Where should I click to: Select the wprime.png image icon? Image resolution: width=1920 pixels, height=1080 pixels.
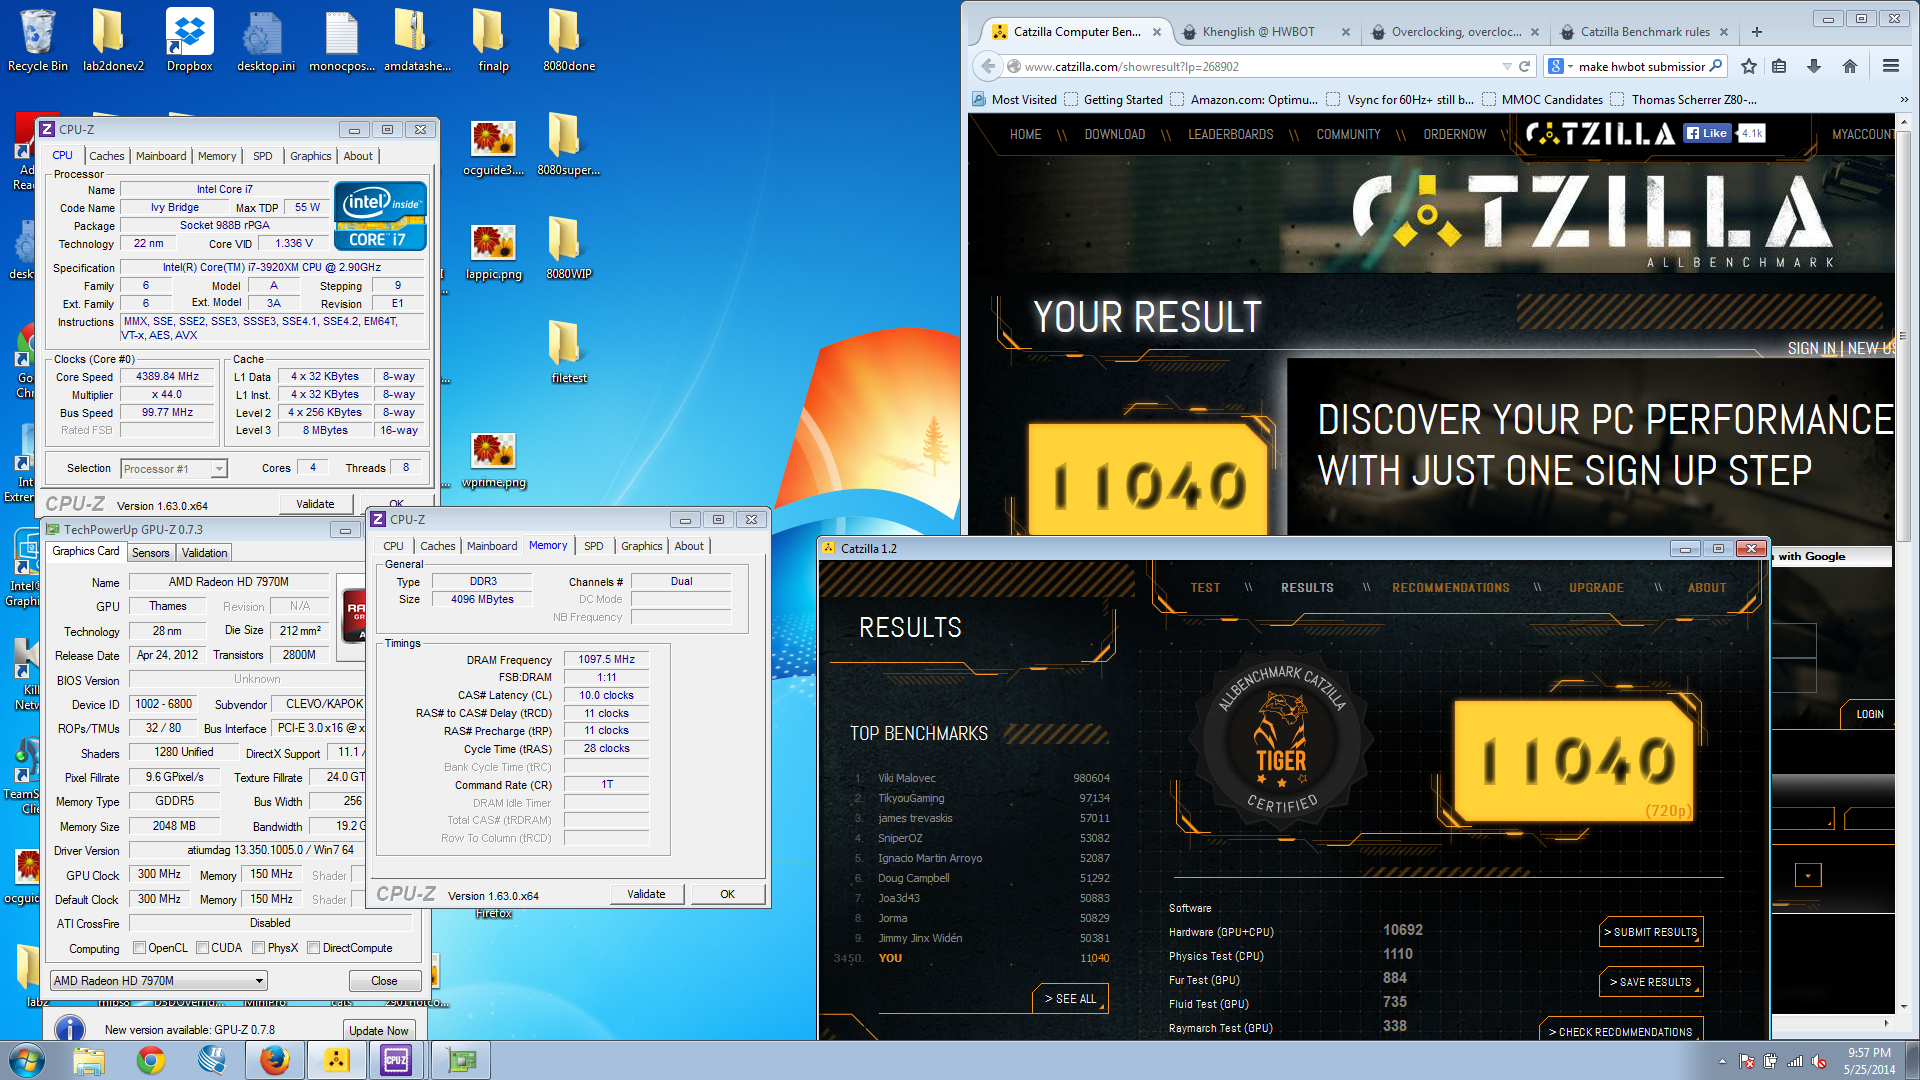pos(493,460)
